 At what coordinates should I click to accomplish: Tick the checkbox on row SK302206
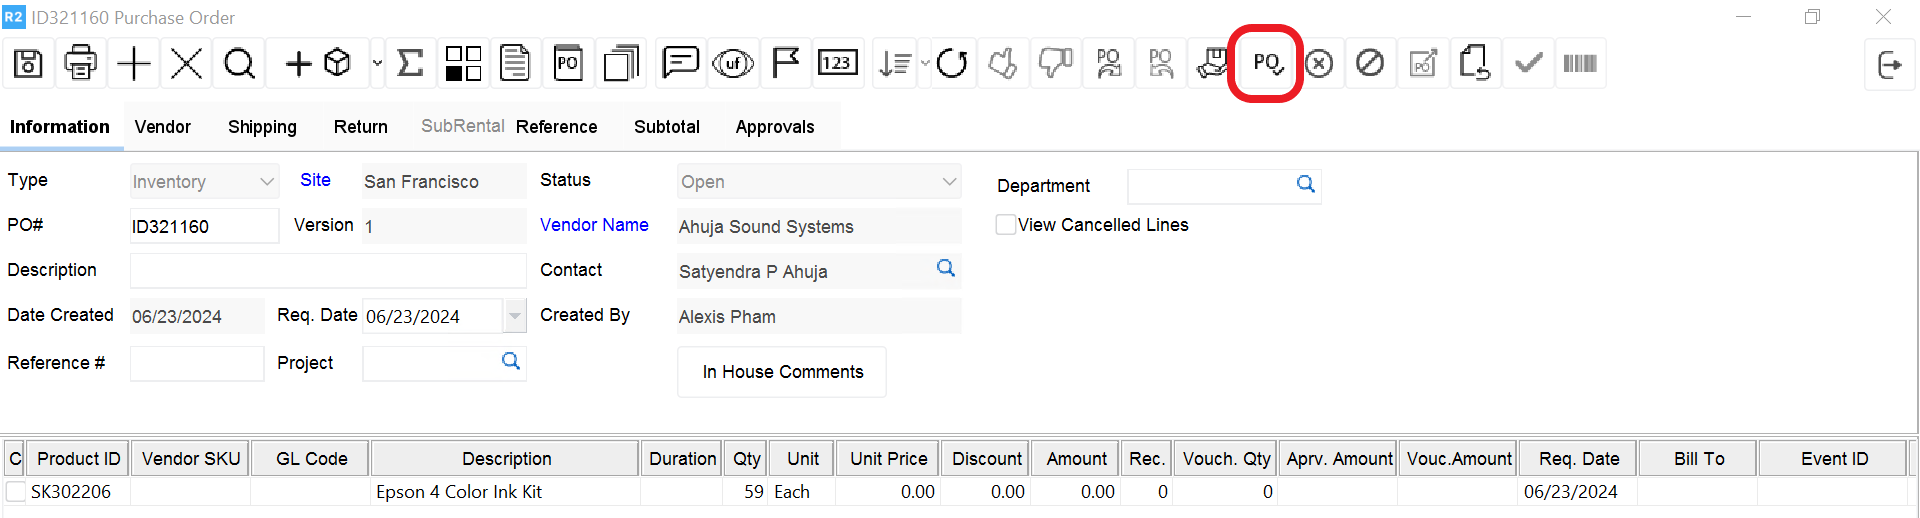tap(16, 492)
